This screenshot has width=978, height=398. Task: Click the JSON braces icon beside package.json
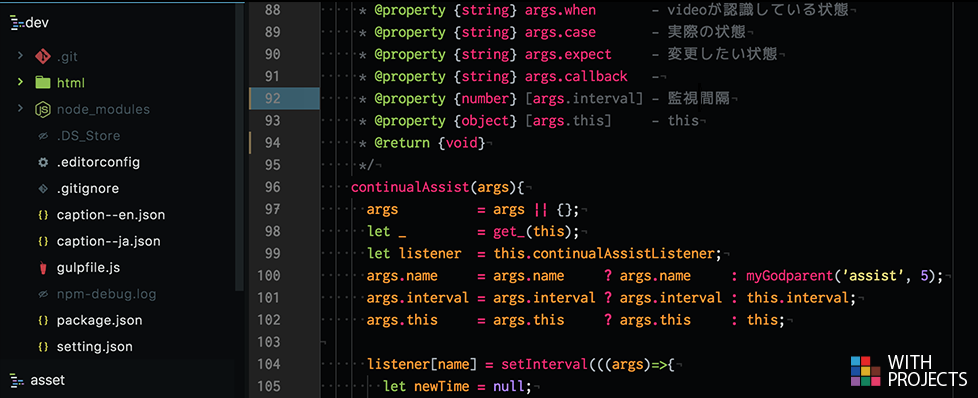point(42,321)
